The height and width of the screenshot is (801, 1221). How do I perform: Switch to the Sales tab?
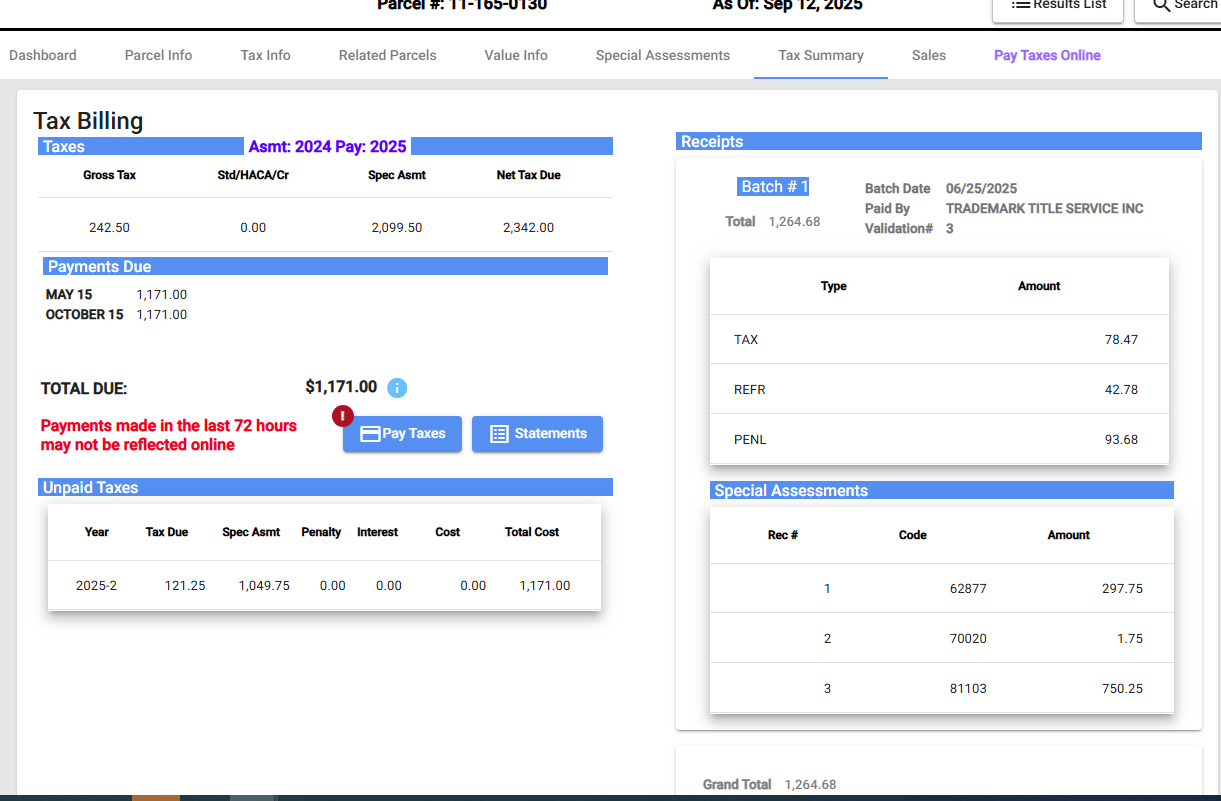point(928,55)
